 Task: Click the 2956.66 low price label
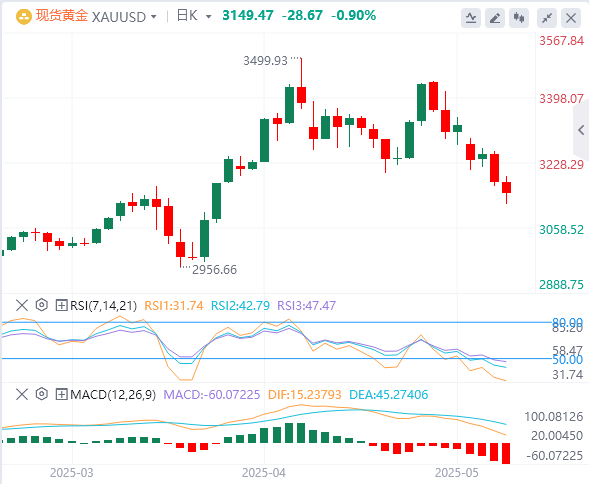(214, 269)
